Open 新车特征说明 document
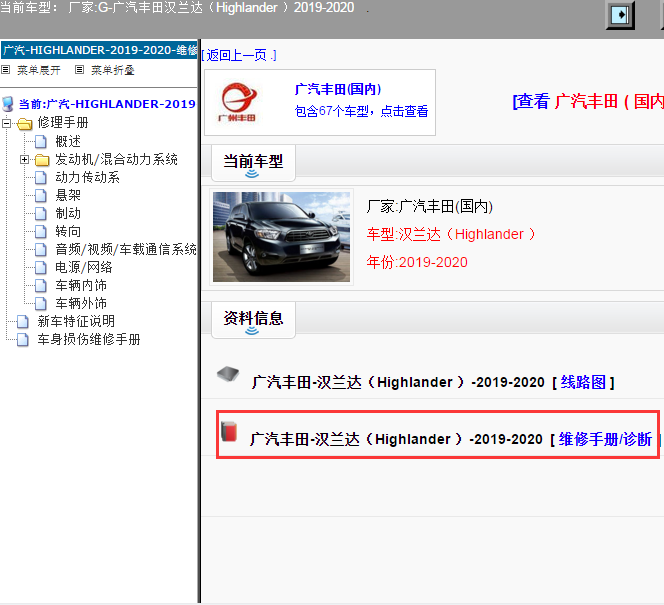Image resolution: width=664 pixels, height=605 pixels. coord(76,321)
